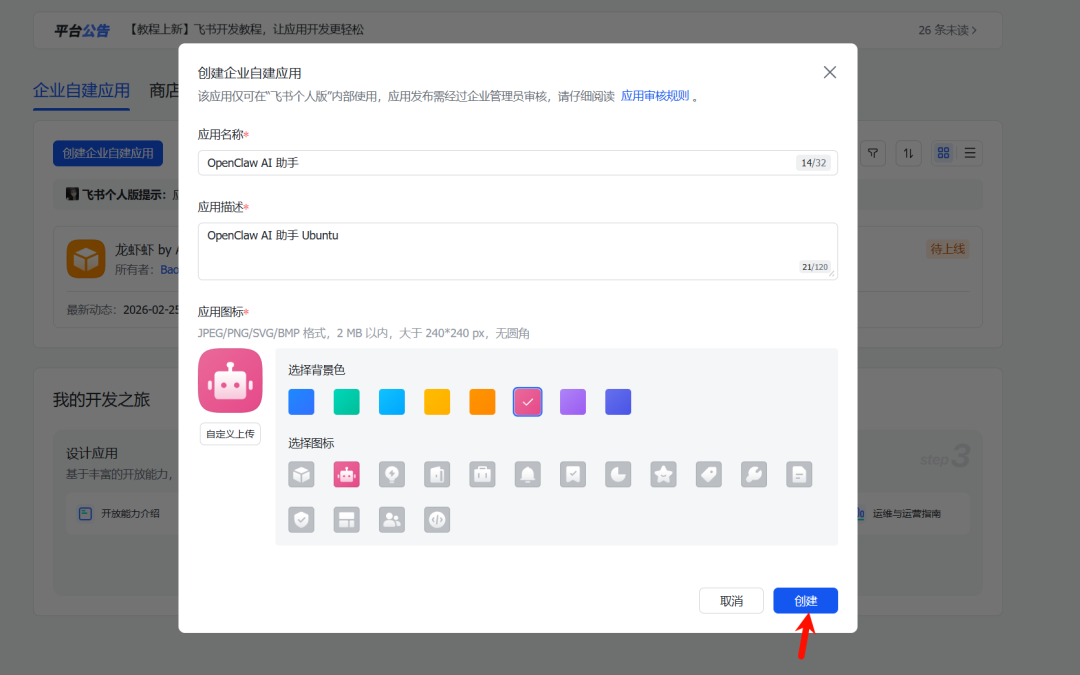Choose the two-people group app icon
Image resolution: width=1080 pixels, height=675 pixels.
coord(392,520)
